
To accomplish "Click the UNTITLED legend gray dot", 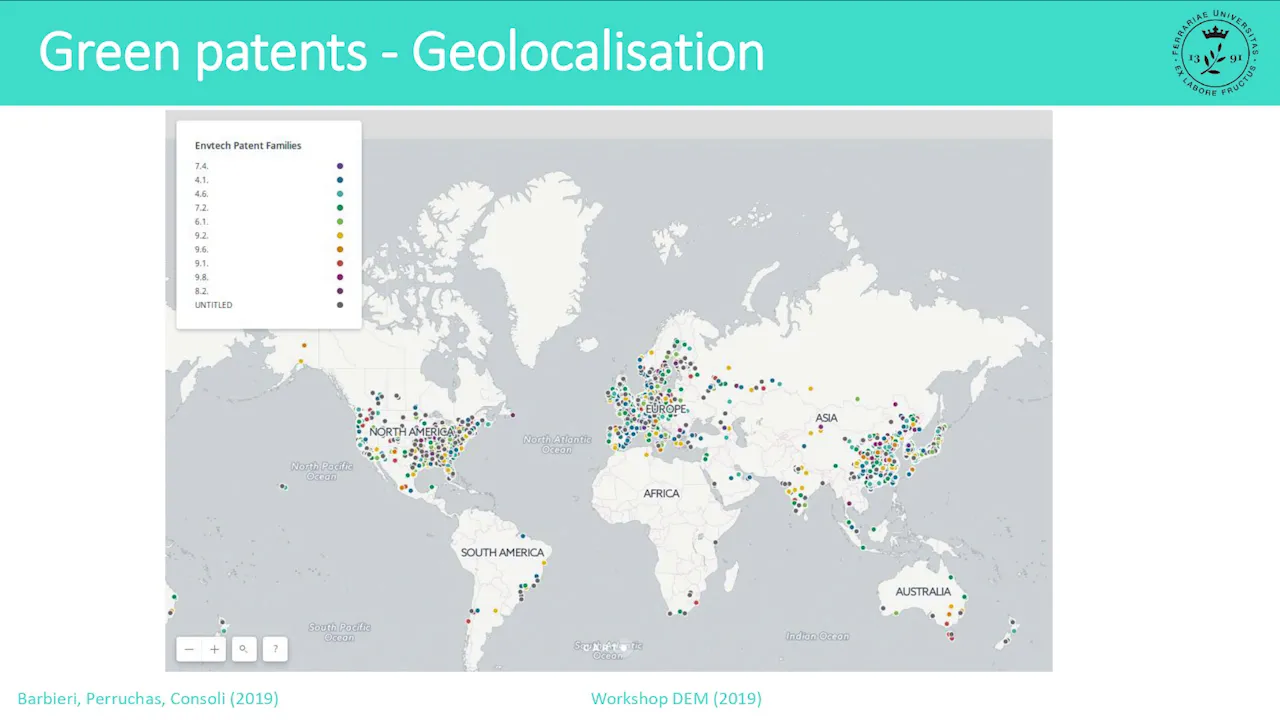I will (340, 305).
